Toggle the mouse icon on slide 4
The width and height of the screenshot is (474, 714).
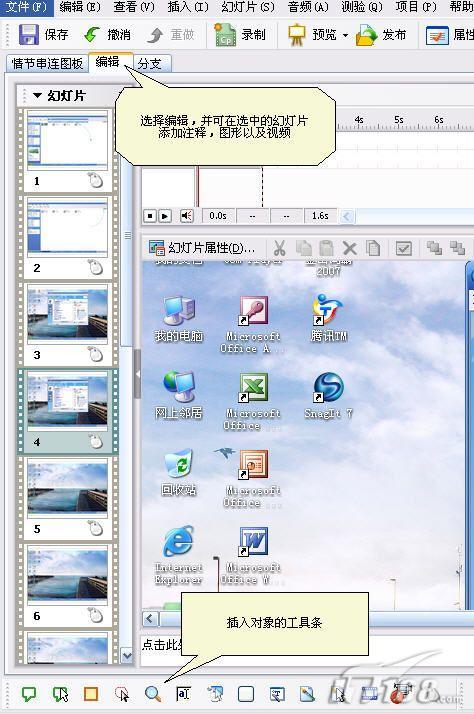[x=96, y=442]
